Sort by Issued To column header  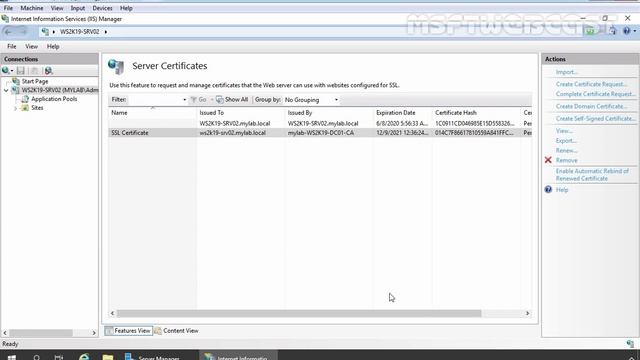[240, 113]
